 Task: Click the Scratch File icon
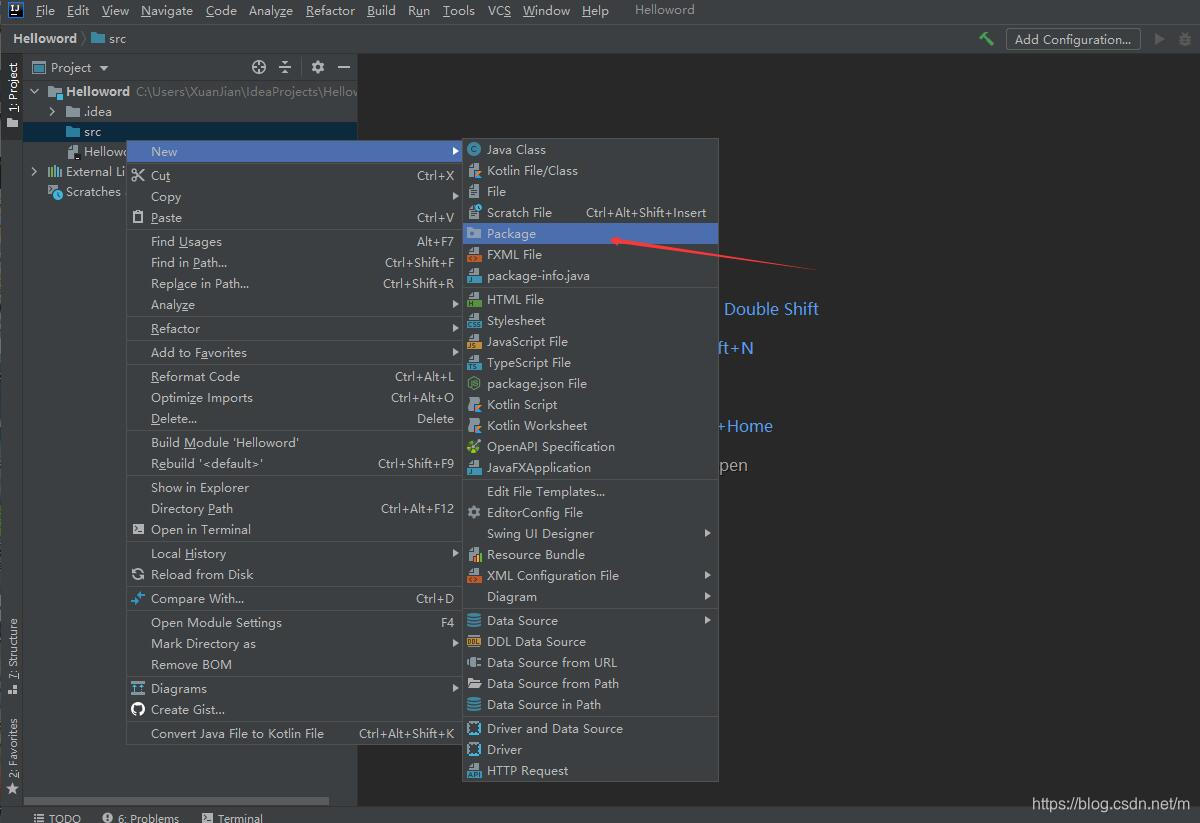point(474,213)
